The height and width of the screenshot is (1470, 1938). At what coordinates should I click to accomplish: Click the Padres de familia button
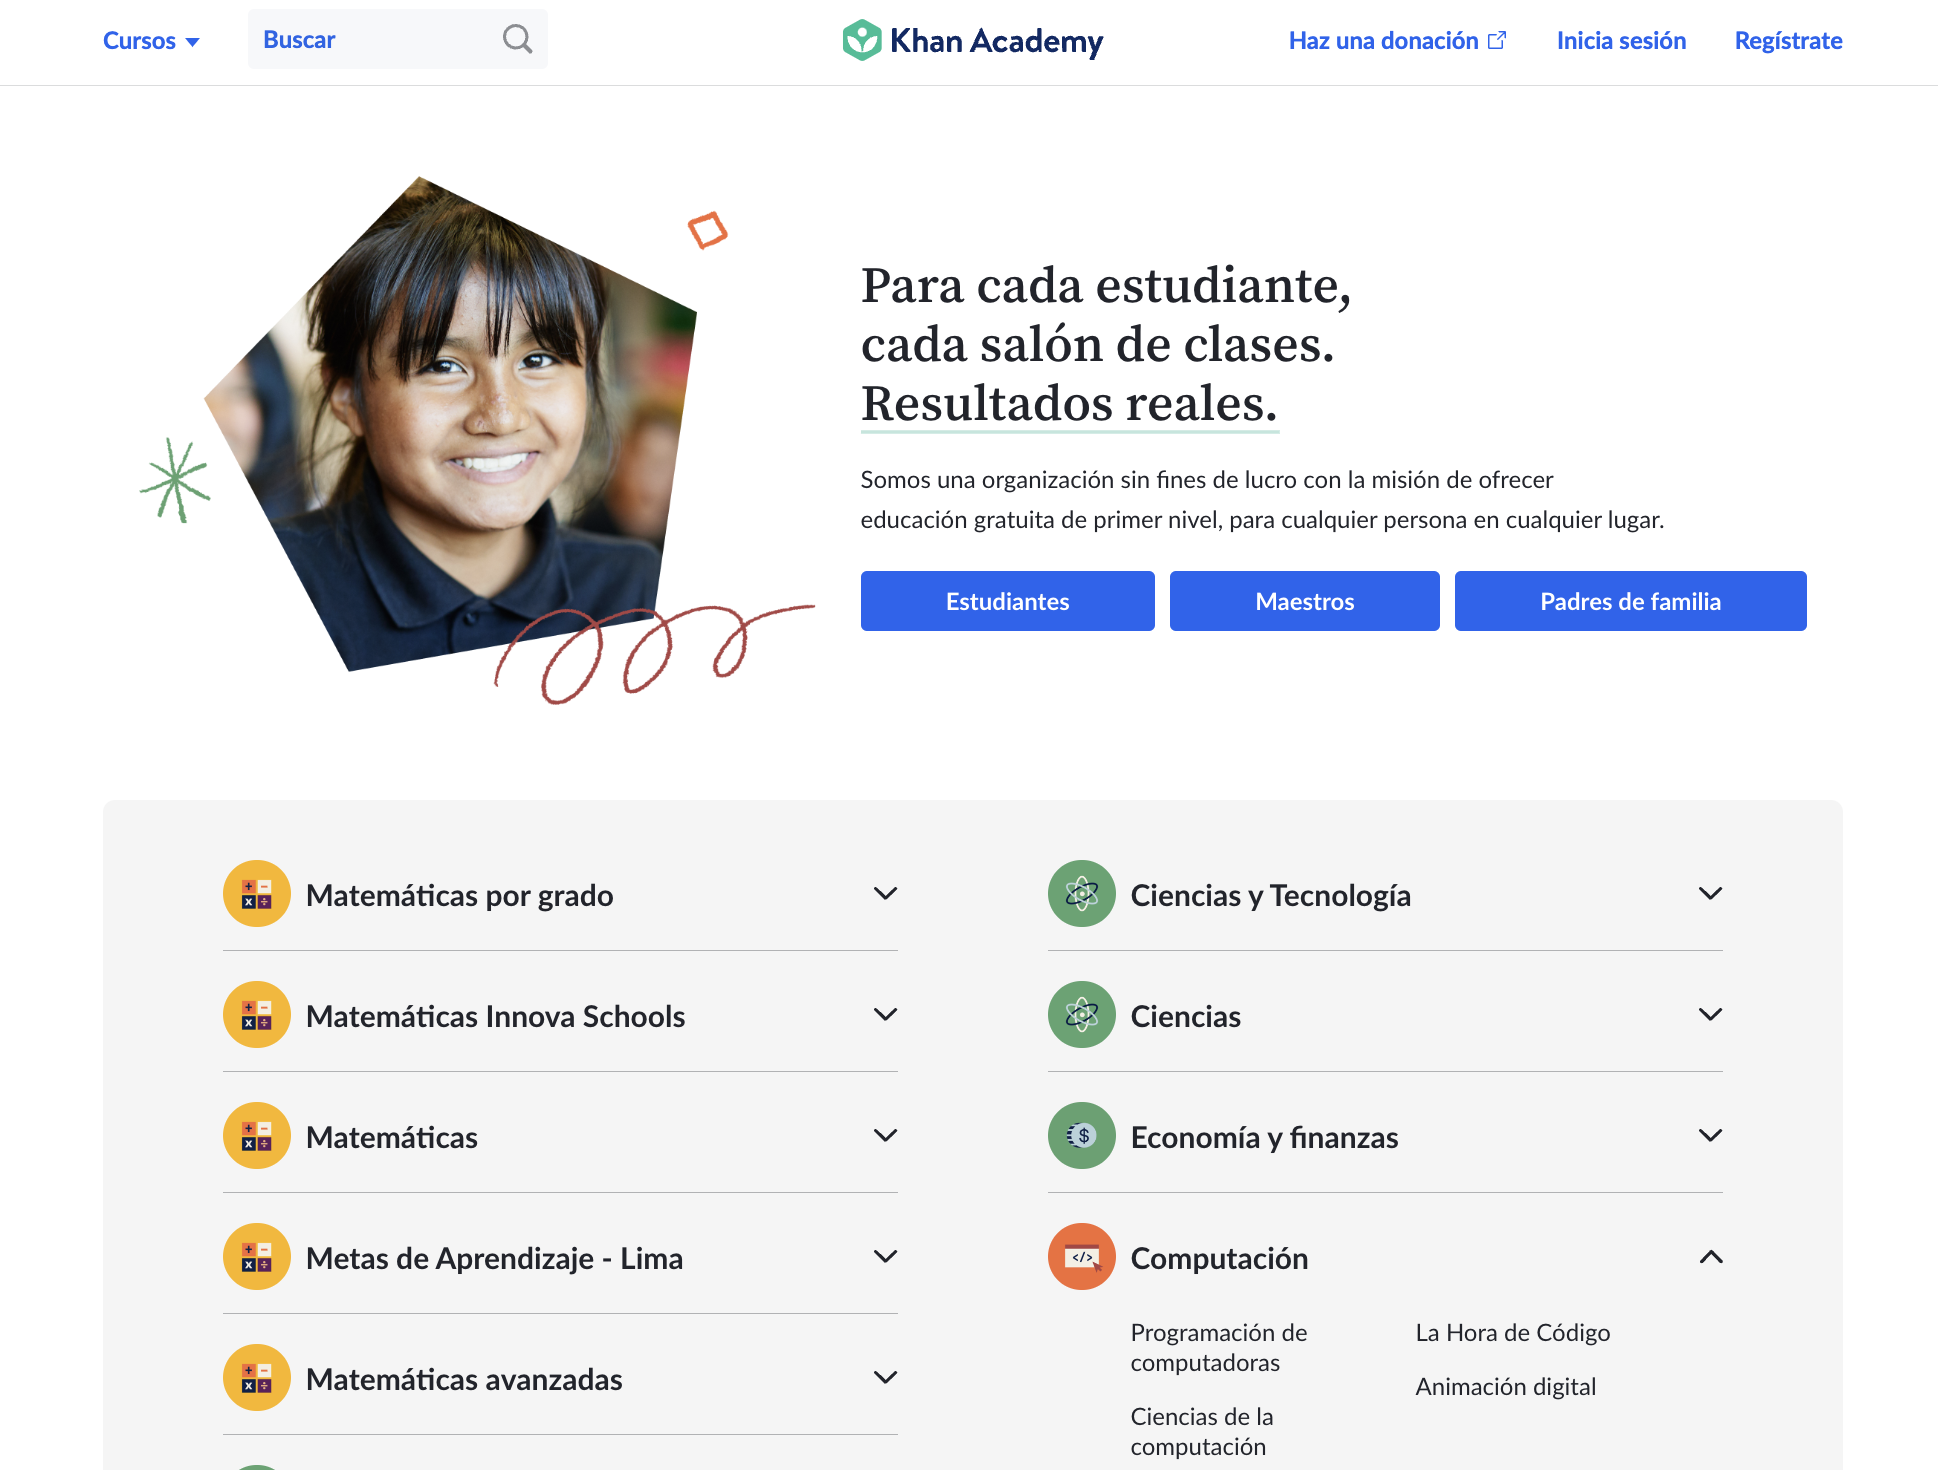(1630, 601)
